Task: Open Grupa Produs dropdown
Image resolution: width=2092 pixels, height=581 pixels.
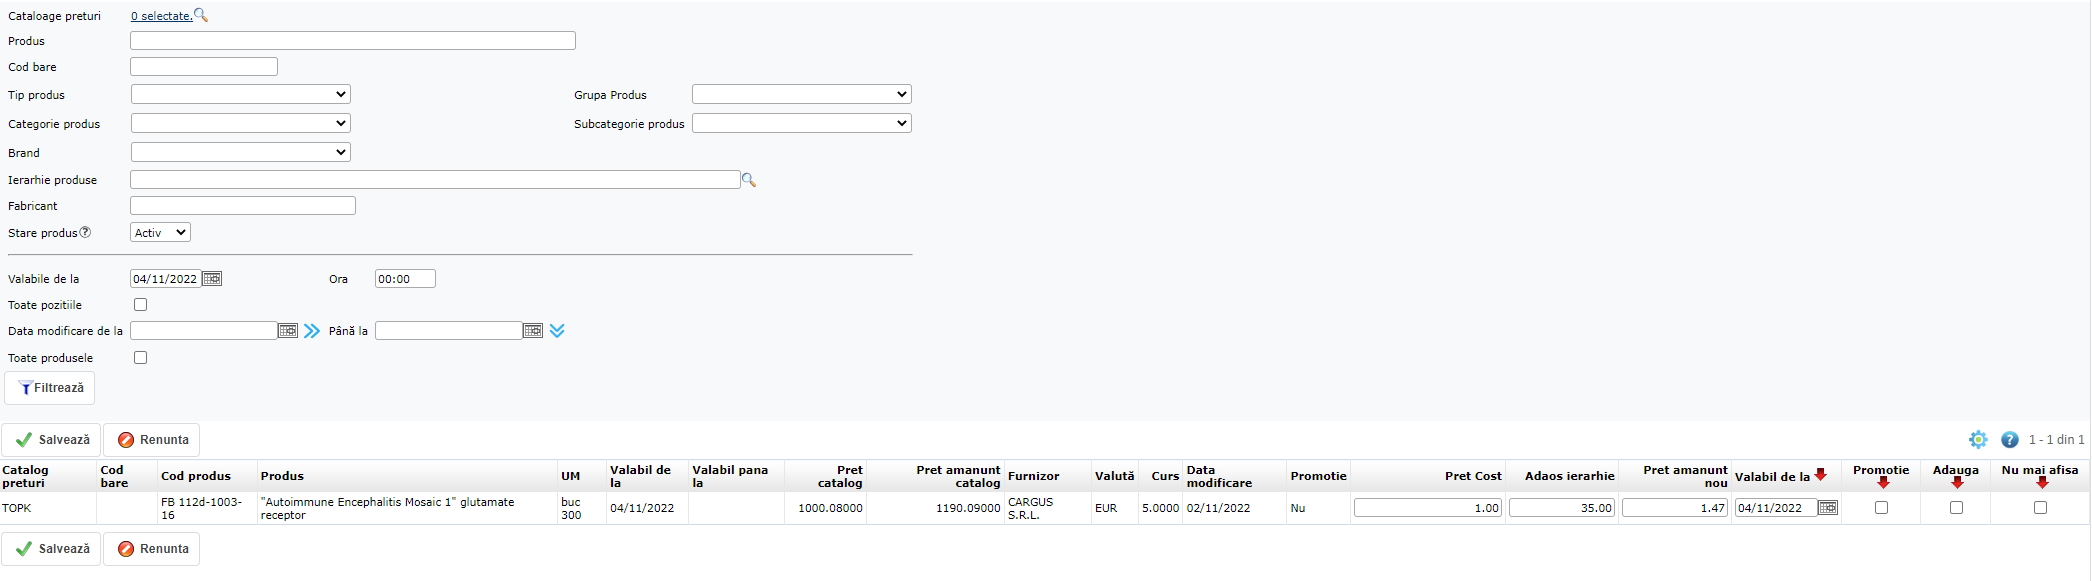Action: coord(801,95)
